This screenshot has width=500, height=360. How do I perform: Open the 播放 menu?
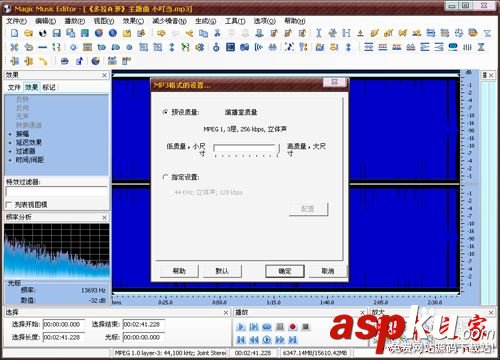(75, 21)
